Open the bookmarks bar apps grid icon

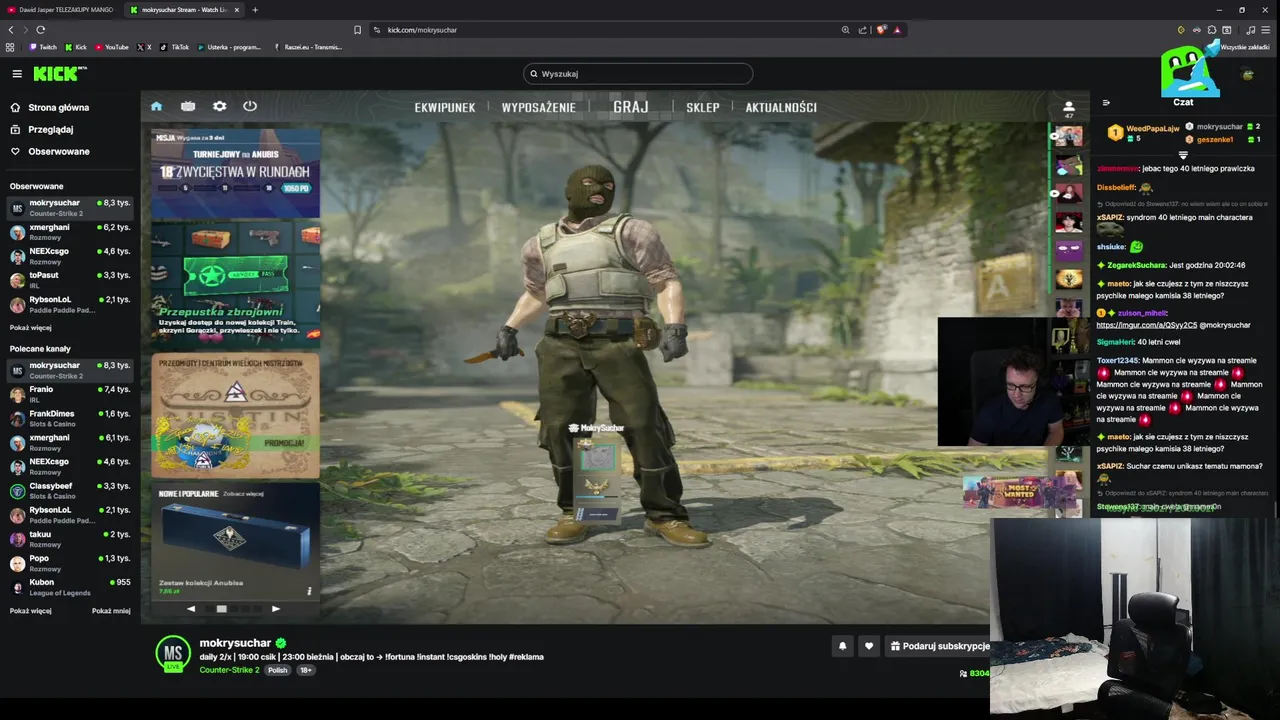[x=10, y=47]
